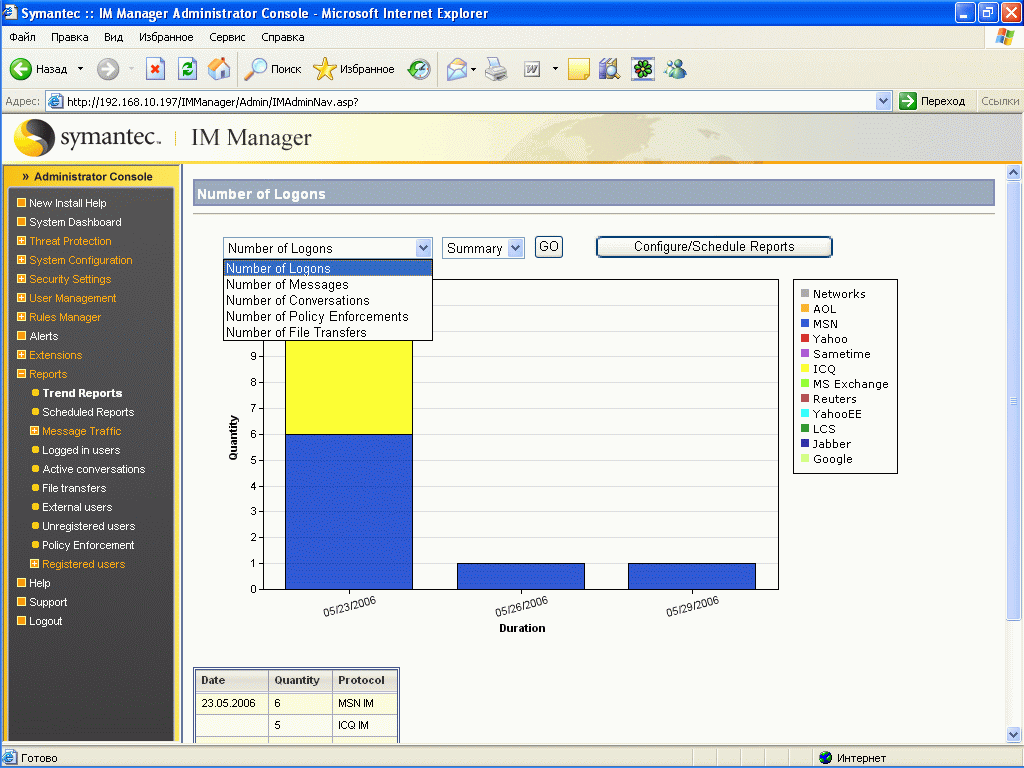Screen dimensions: 1024x768
Task: Open the Messenger people icon
Action: point(675,69)
